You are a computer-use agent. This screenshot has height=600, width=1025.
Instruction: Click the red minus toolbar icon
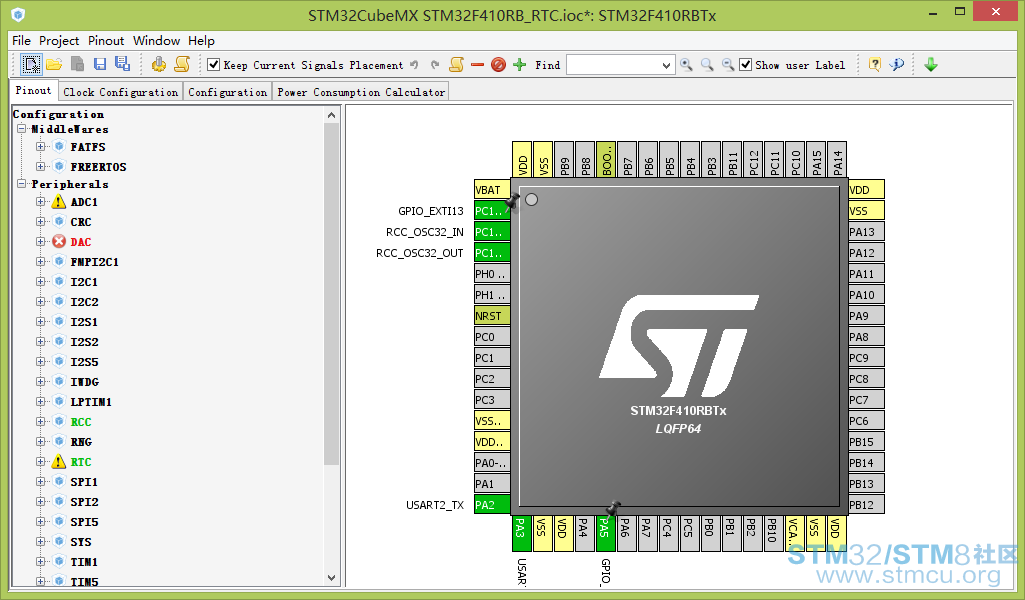pos(477,65)
